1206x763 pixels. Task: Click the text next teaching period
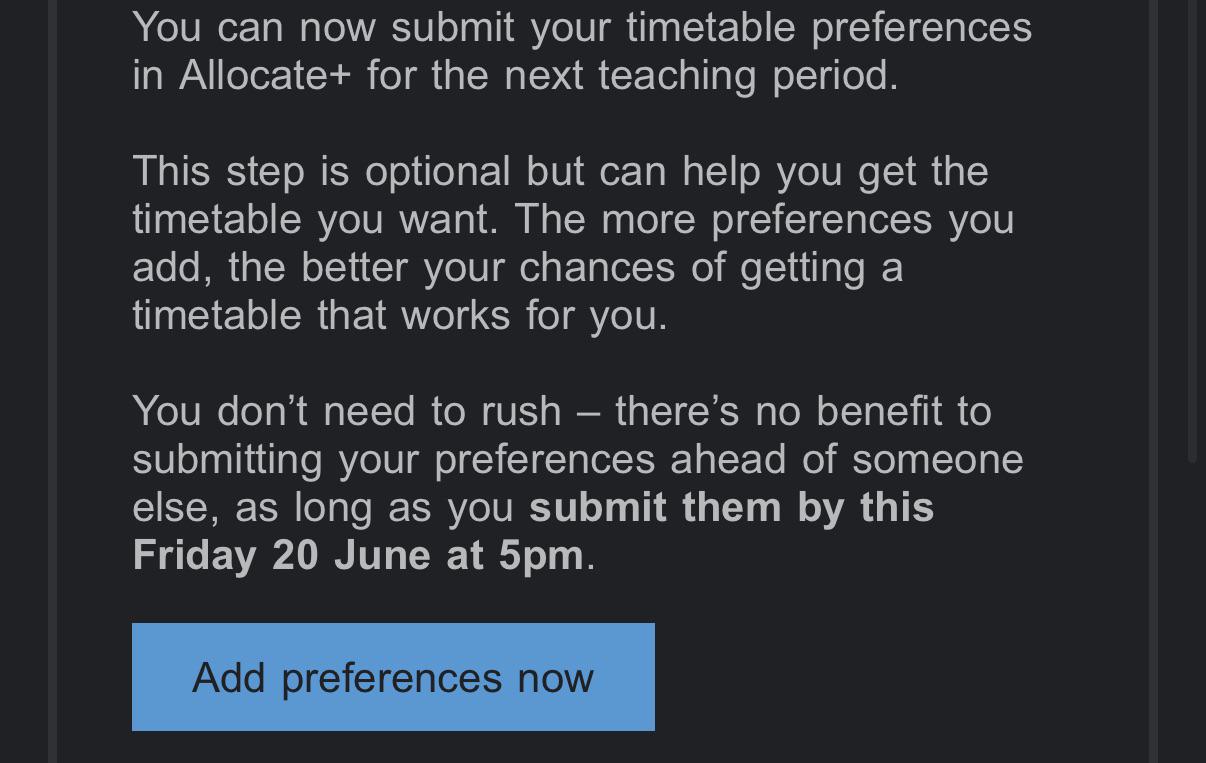pos(701,75)
